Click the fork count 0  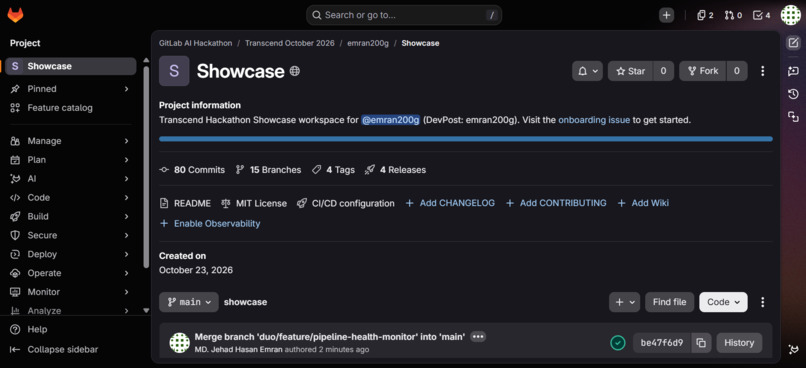[x=737, y=71]
